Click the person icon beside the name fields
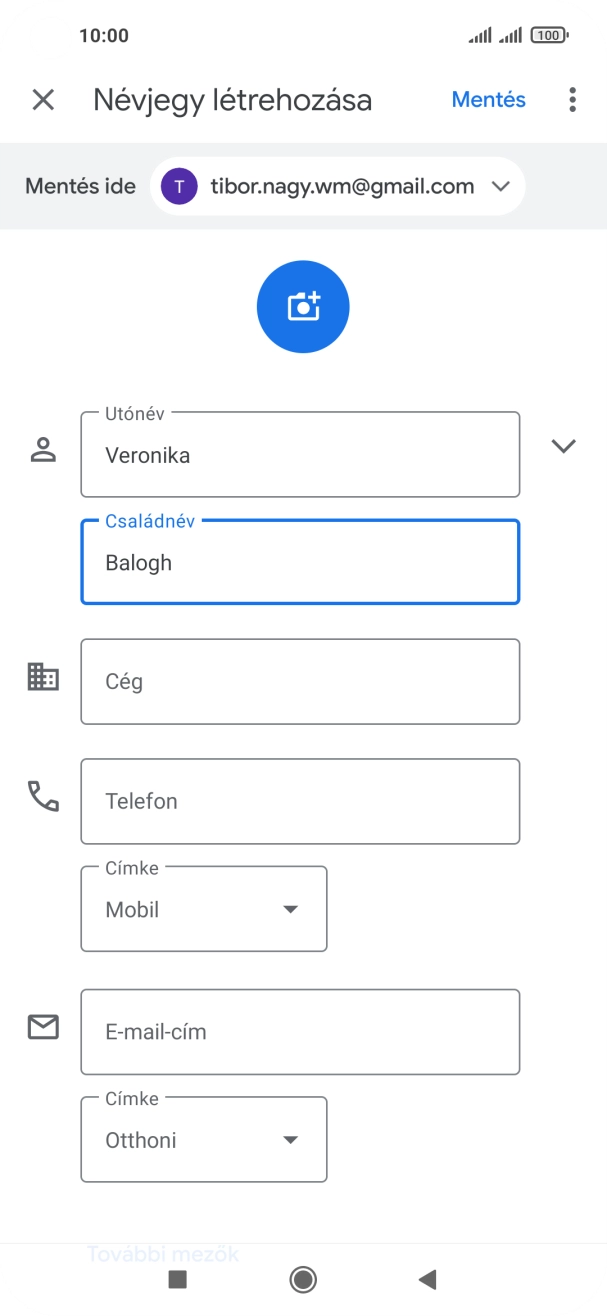Screen dimensions: 607x1316 tap(42, 447)
